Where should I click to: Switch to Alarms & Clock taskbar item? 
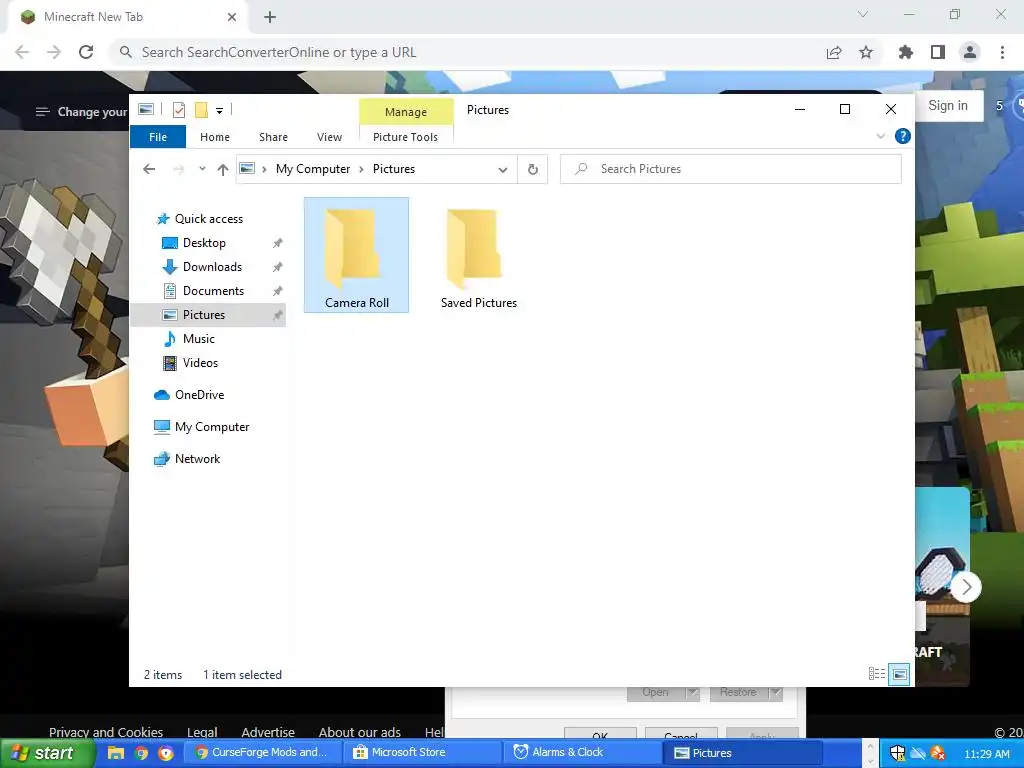coord(583,753)
